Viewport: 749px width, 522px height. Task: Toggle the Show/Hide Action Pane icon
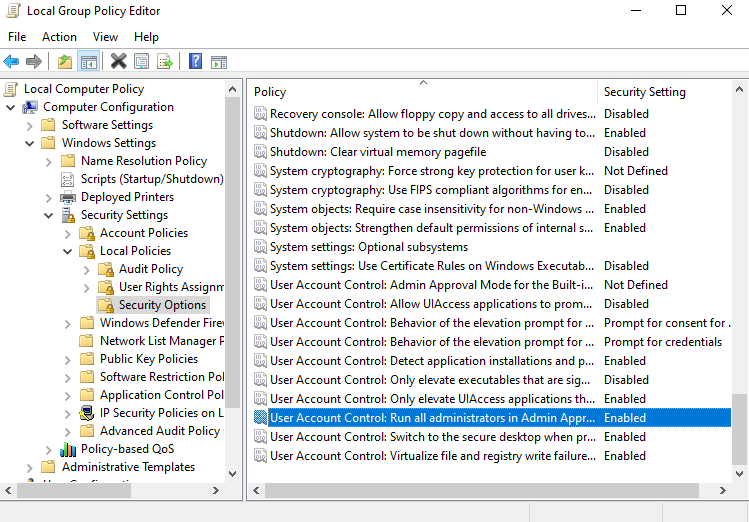pyautogui.click(x=219, y=62)
